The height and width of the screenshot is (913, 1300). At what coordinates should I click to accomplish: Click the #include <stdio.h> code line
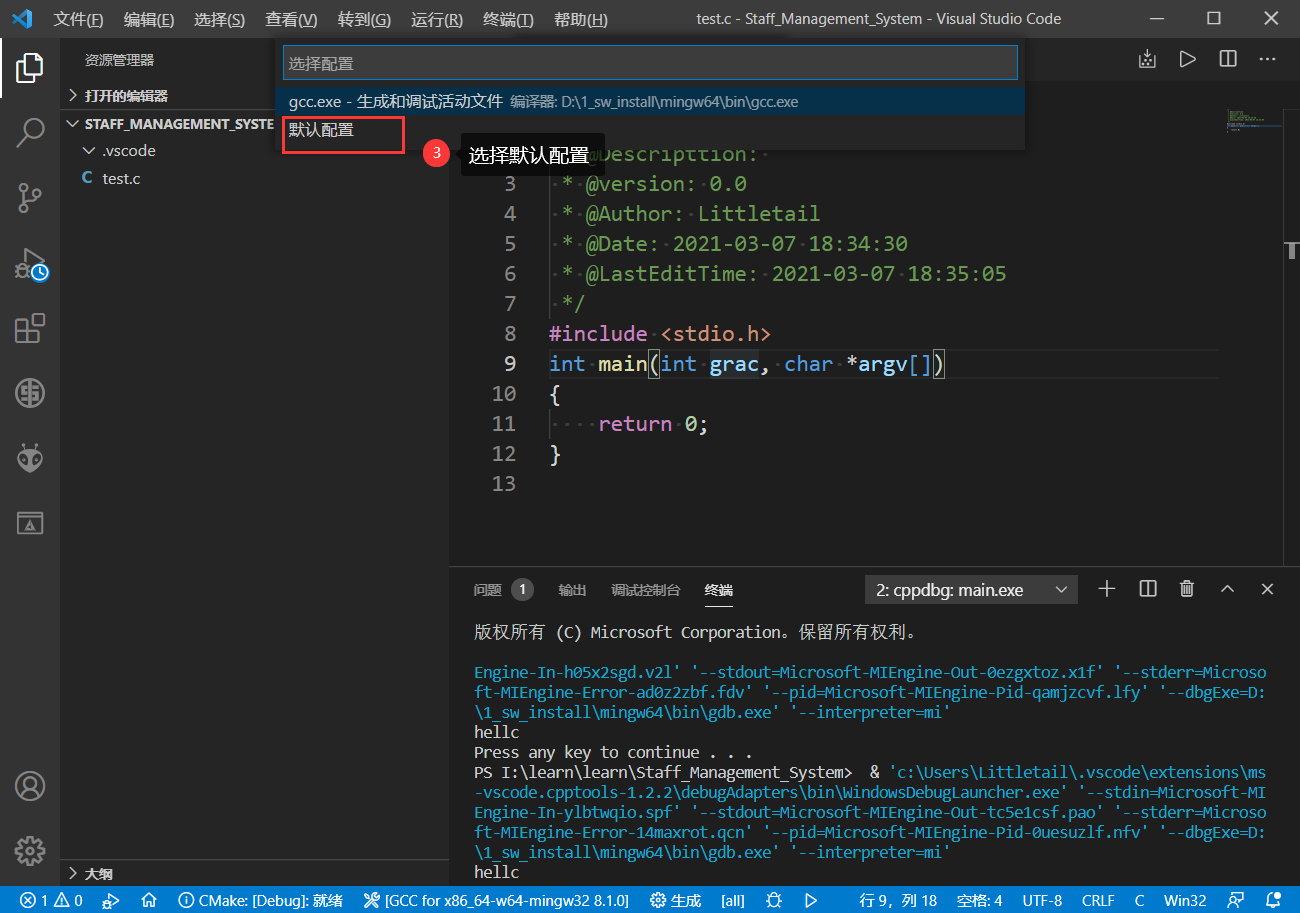(660, 333)
